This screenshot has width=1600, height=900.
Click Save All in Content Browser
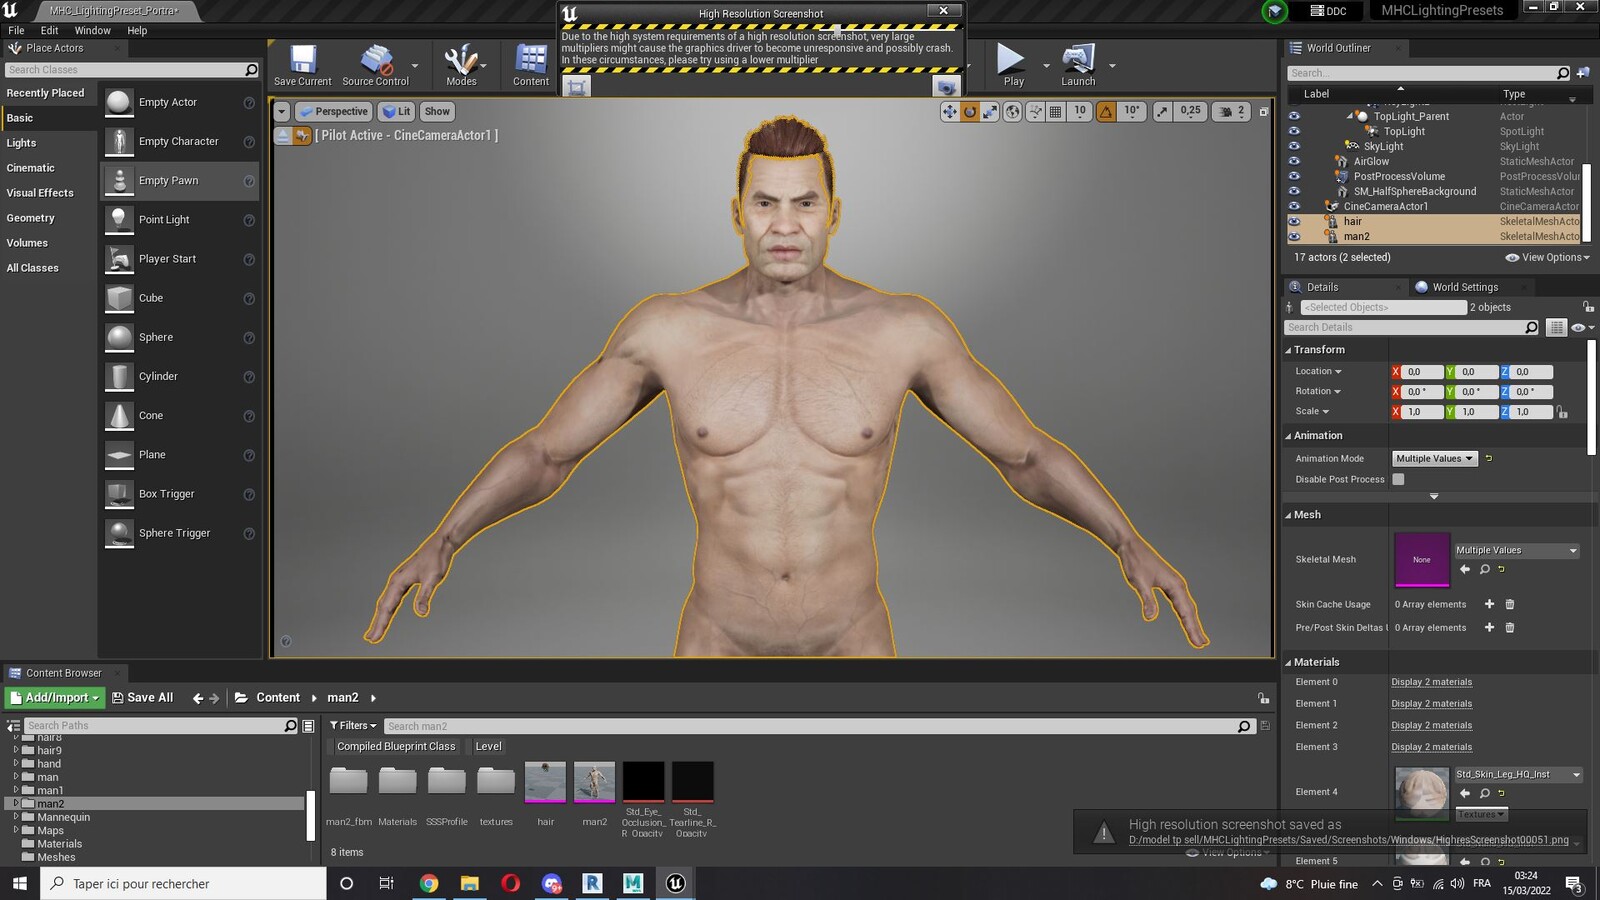[142, 698]
